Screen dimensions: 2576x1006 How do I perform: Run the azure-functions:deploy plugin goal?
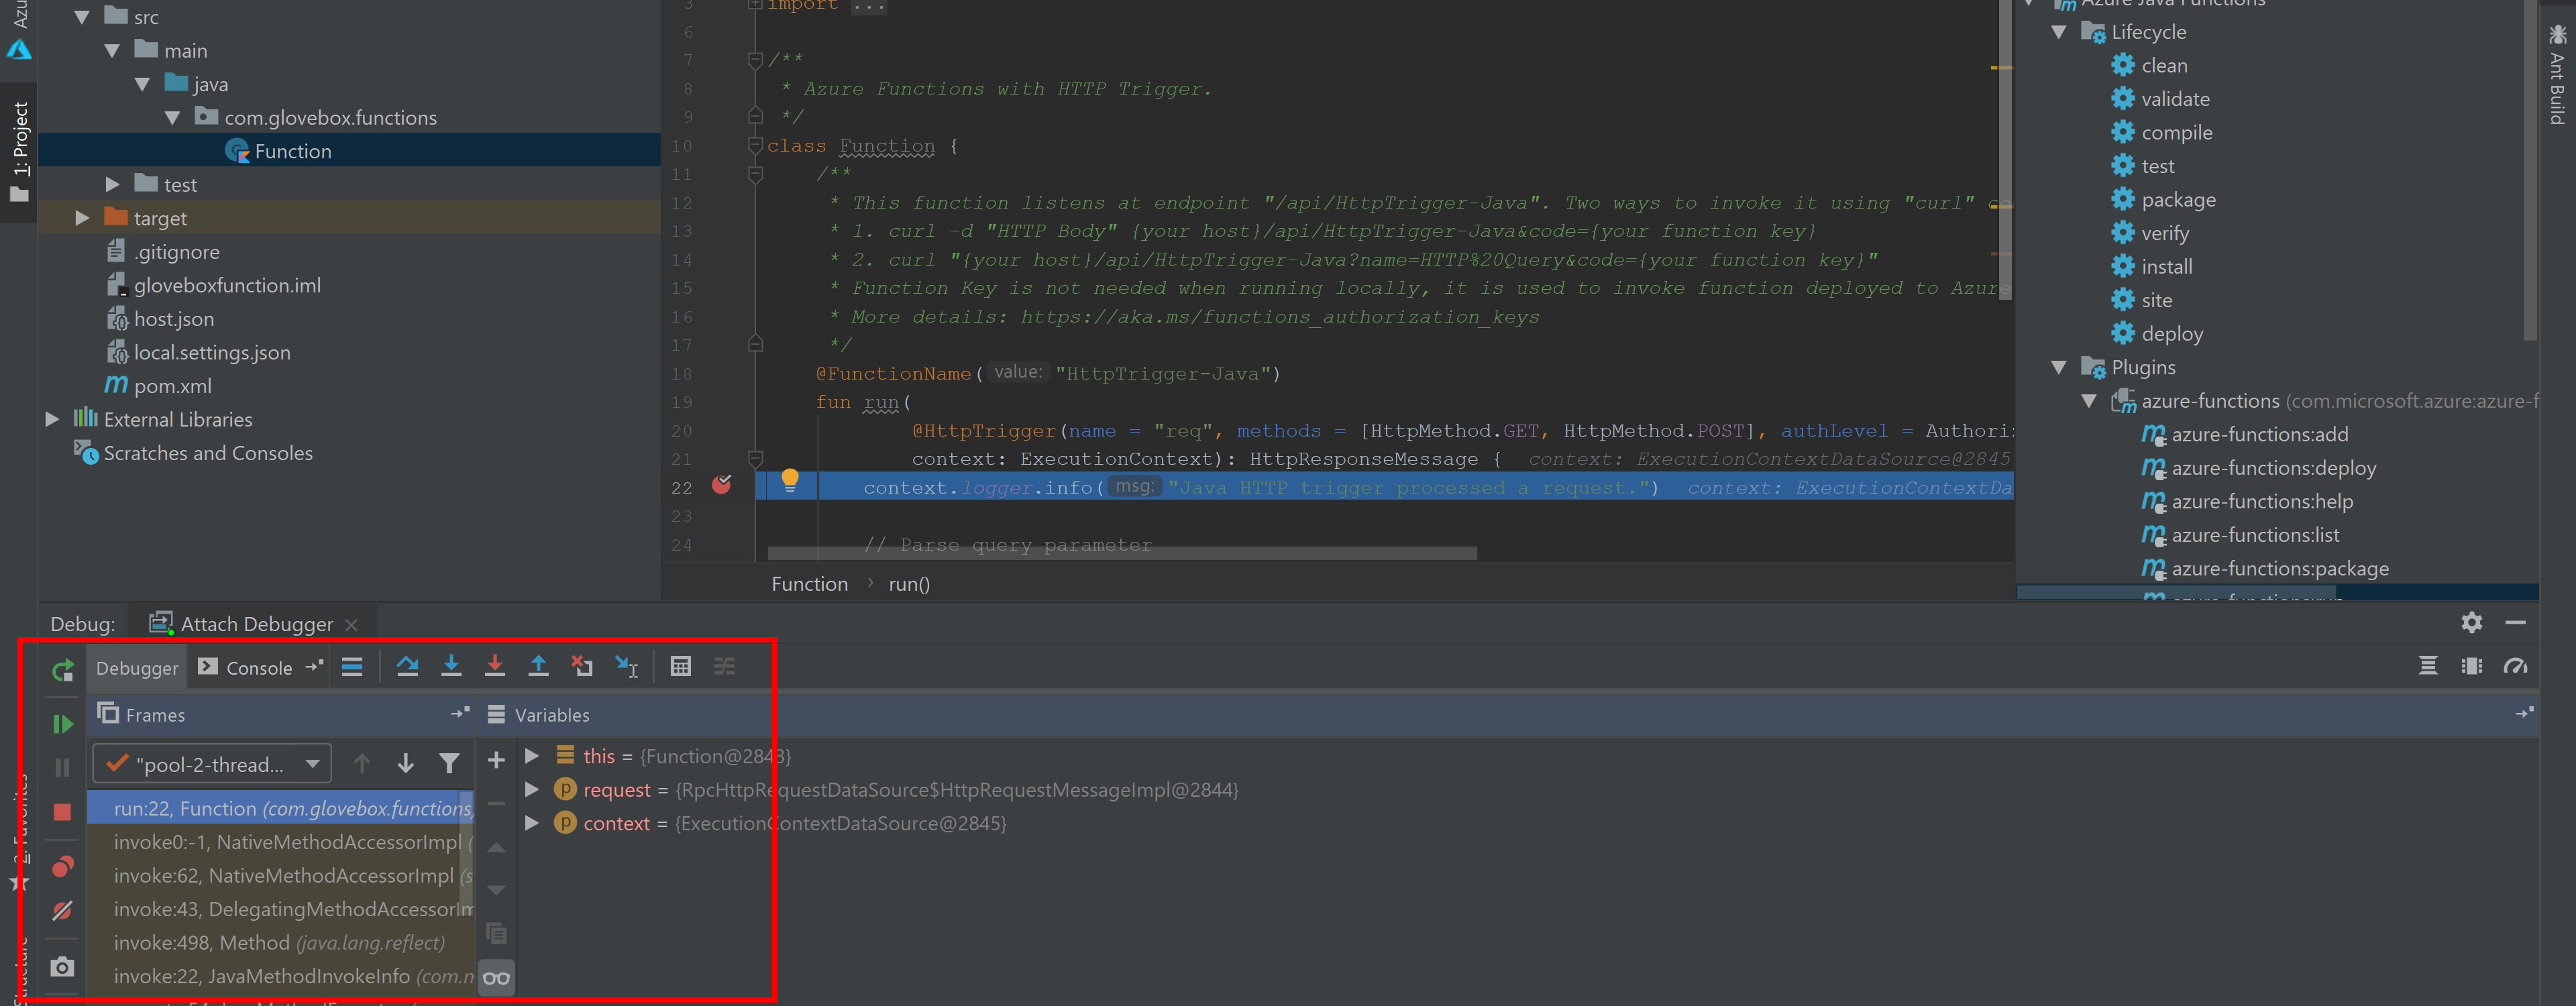click(2272, 468)
